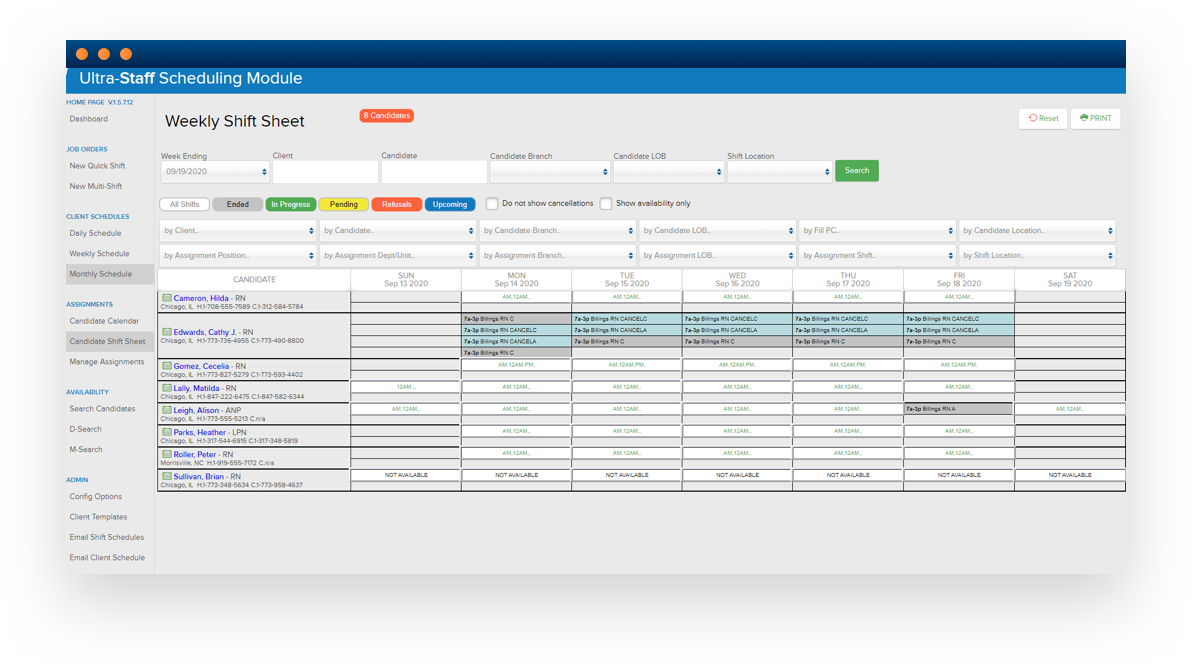
Task: Open M-Search in sidebar
Action: click(86, 450)
